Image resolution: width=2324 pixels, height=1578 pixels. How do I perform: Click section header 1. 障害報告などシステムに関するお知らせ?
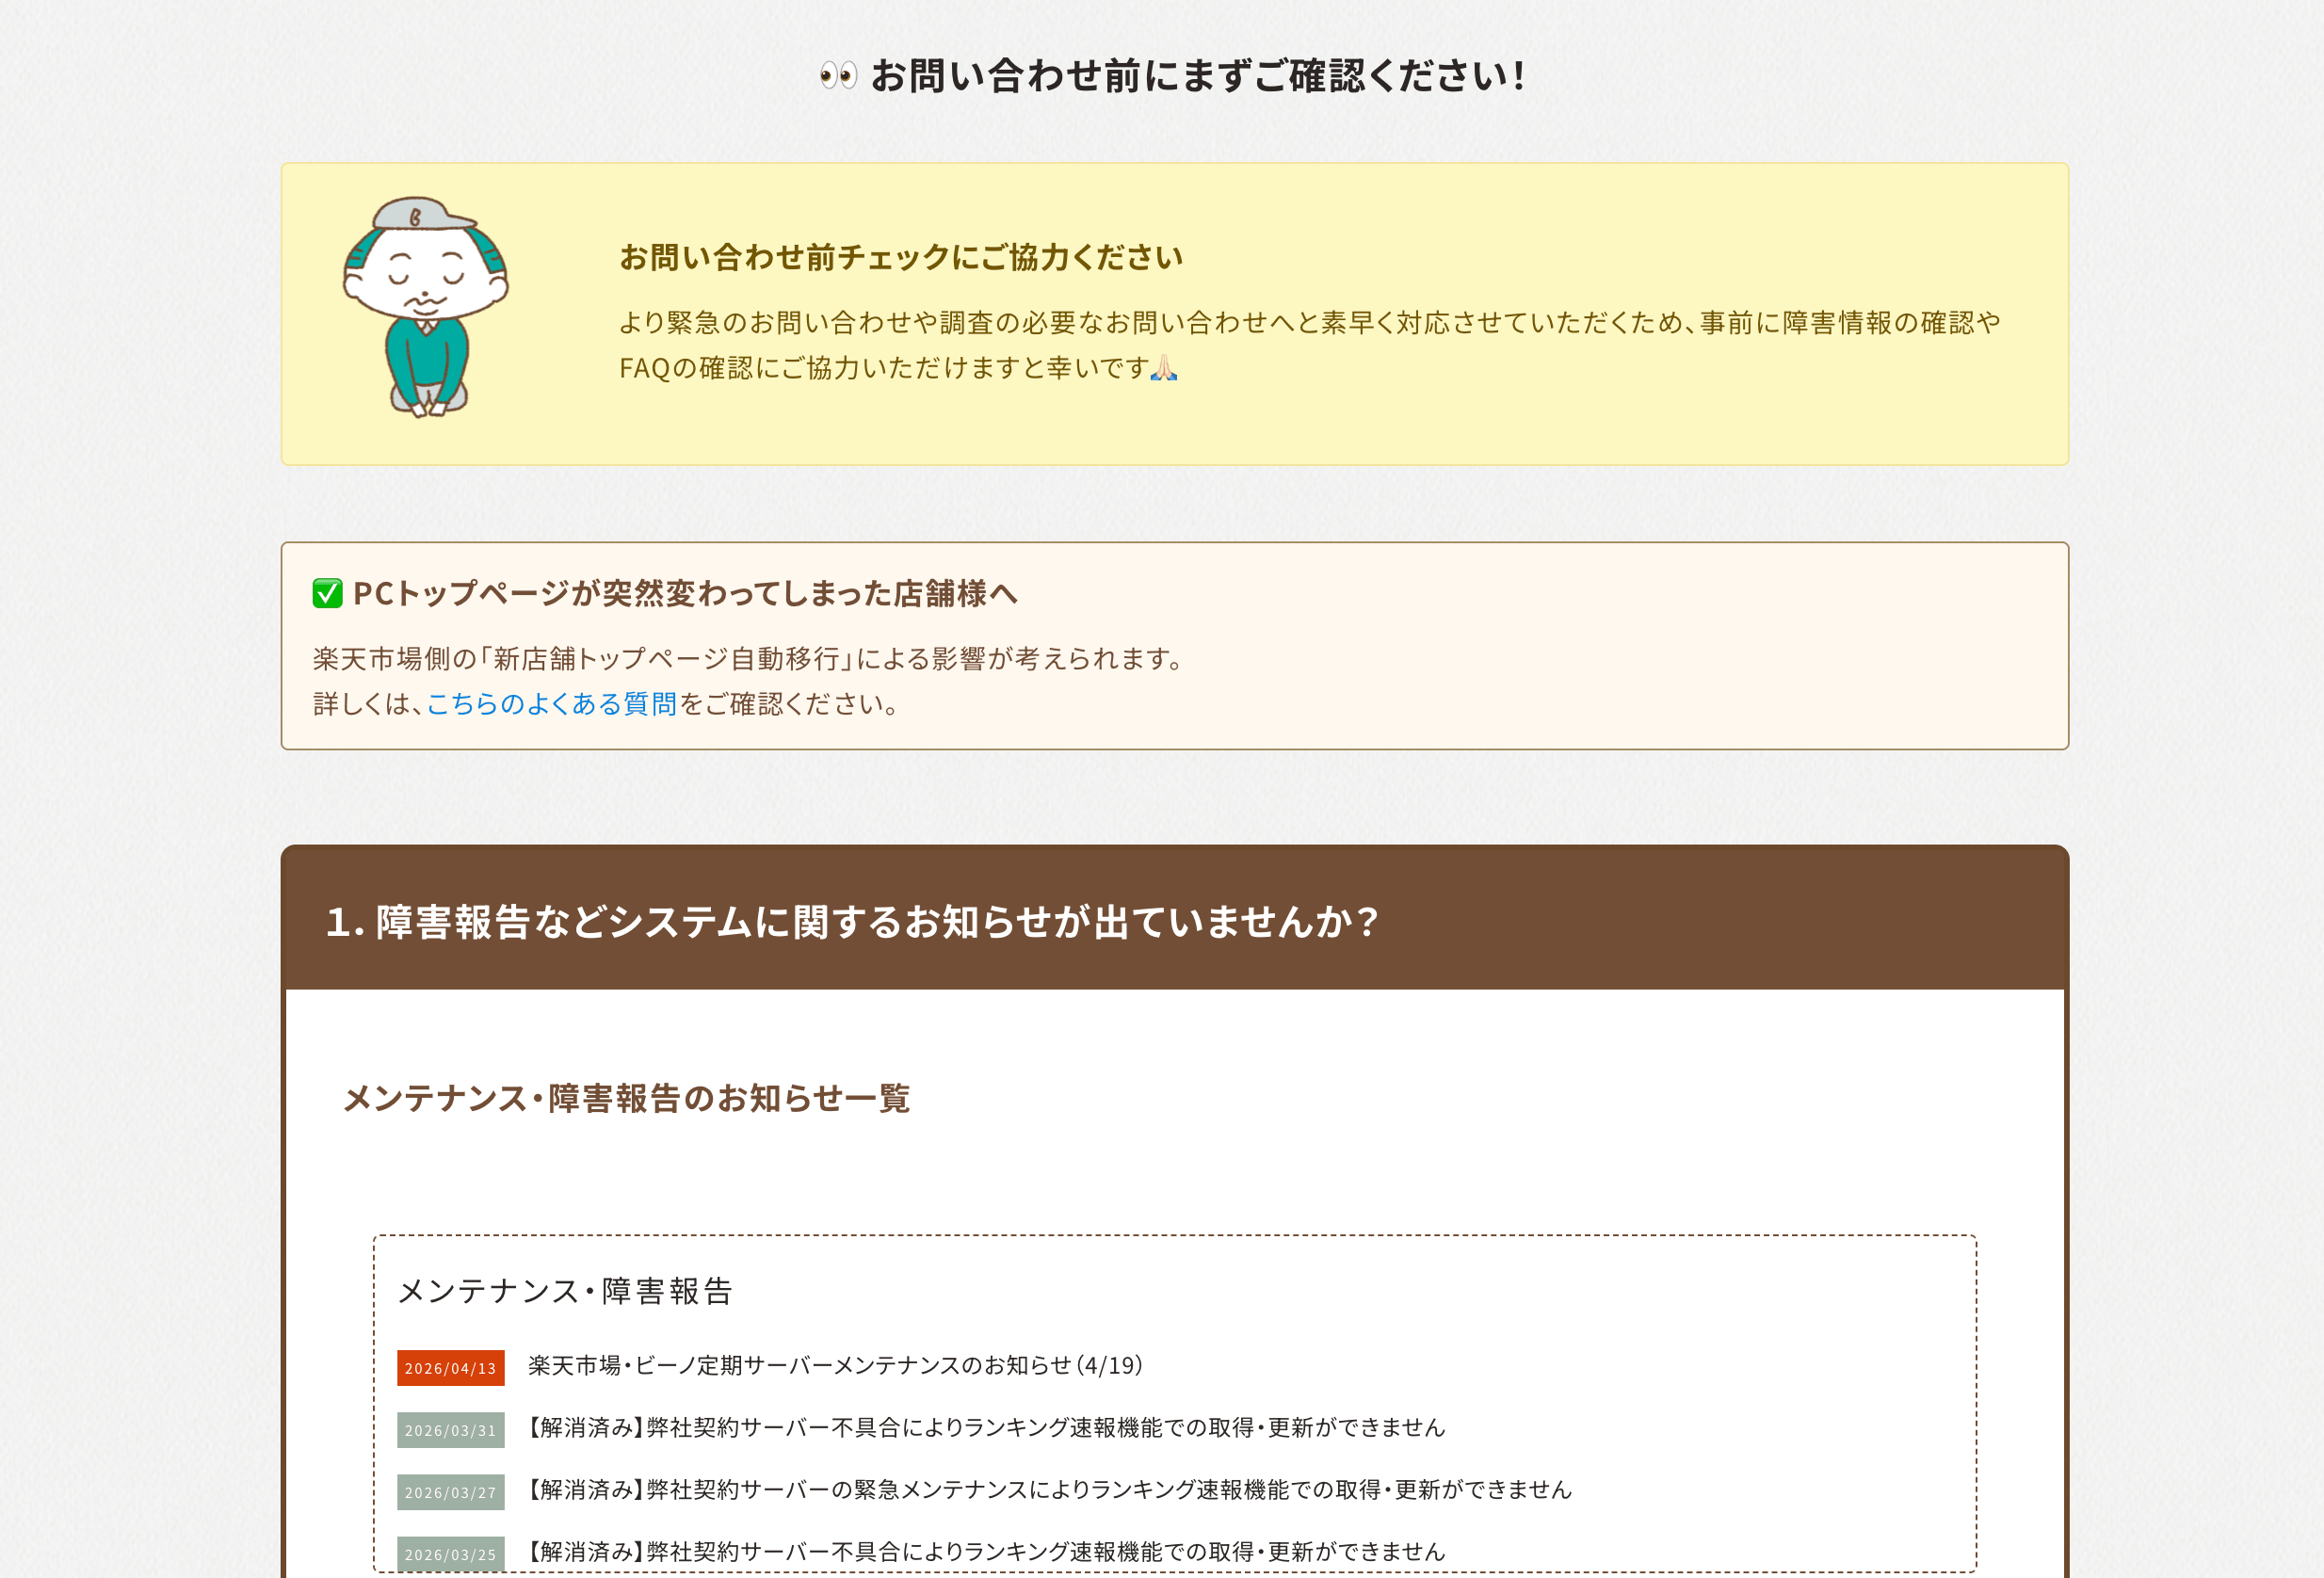click(852, 921)
